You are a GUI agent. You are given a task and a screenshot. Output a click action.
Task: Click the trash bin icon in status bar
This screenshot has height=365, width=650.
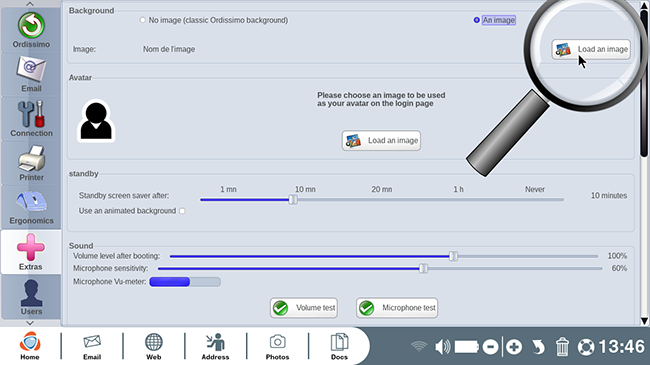coord(562,347)
